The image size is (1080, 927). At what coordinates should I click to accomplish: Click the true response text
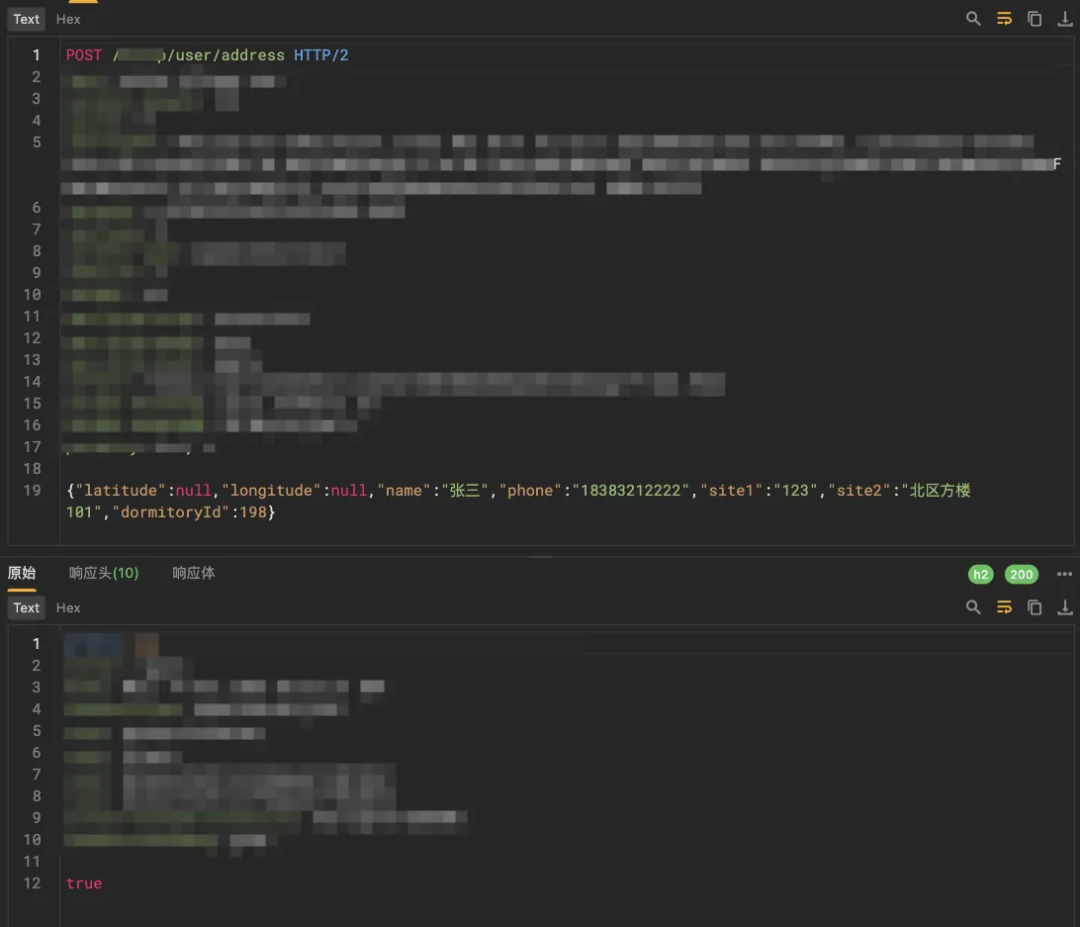coord(84,883)
